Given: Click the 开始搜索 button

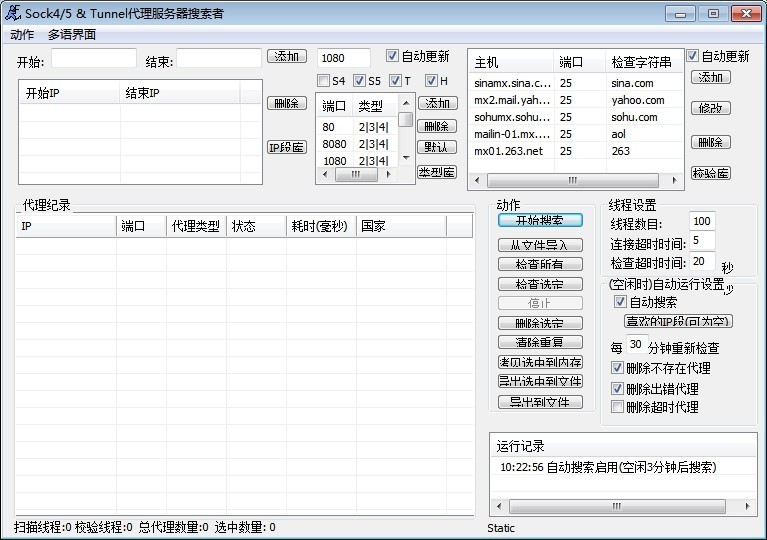Looking at the screenshot, I should point(540,221).
